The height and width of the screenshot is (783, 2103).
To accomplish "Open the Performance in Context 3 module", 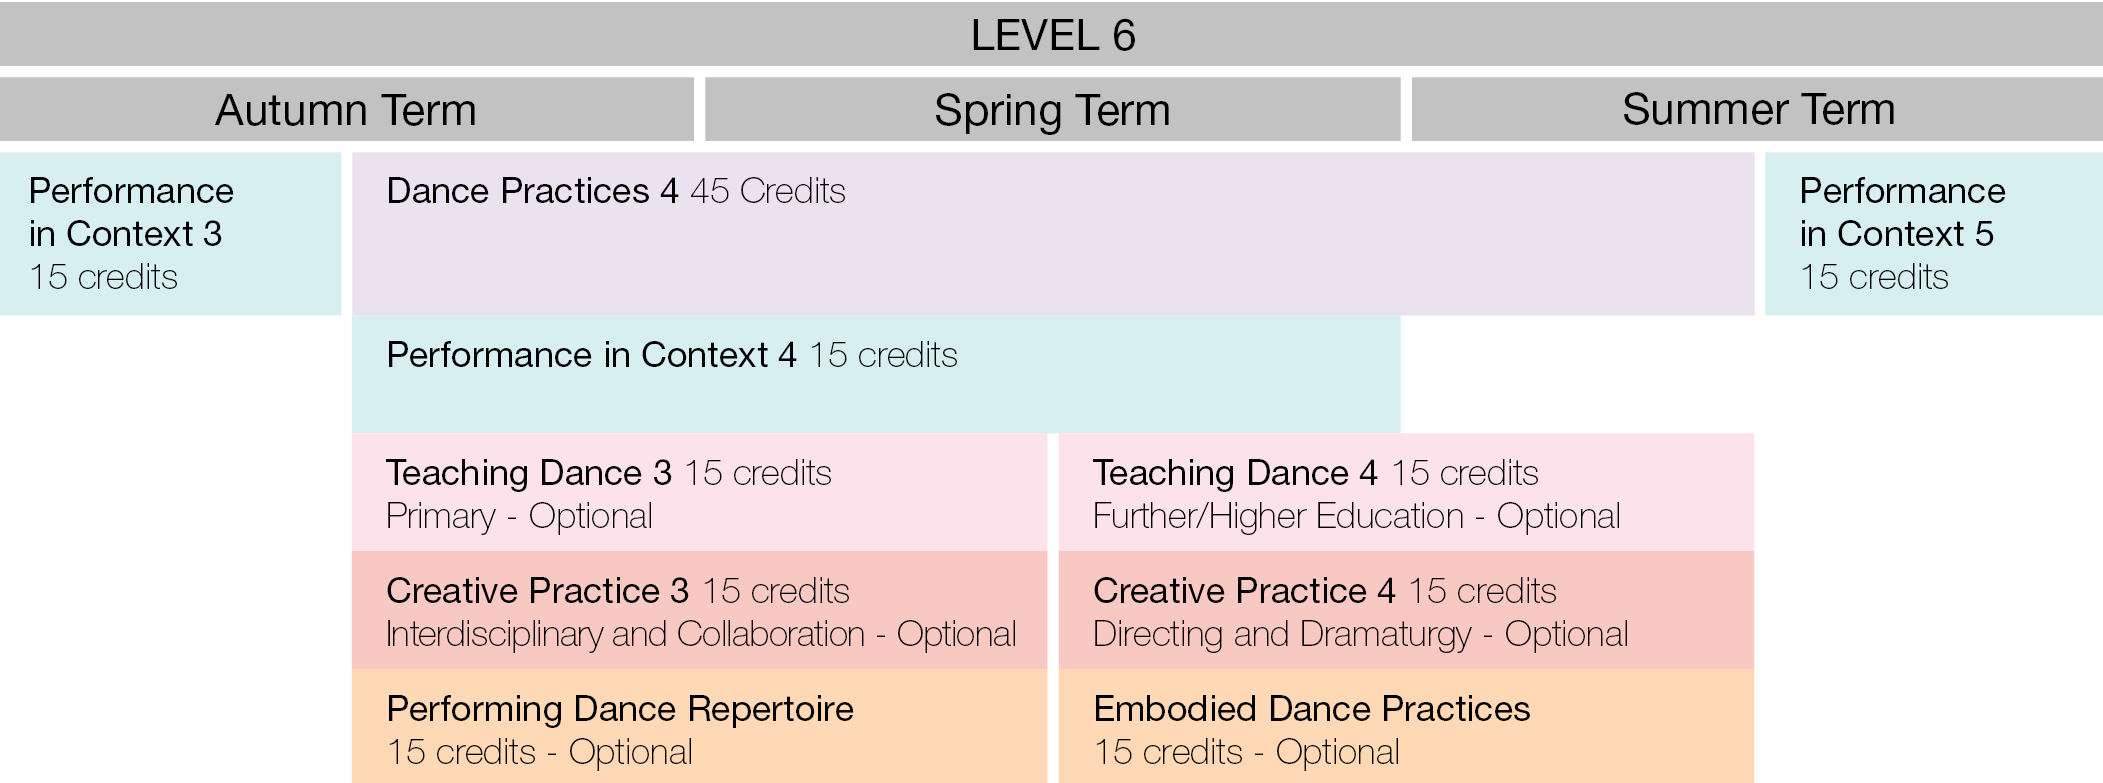I will pyautogui.click(x=170, y=233).
